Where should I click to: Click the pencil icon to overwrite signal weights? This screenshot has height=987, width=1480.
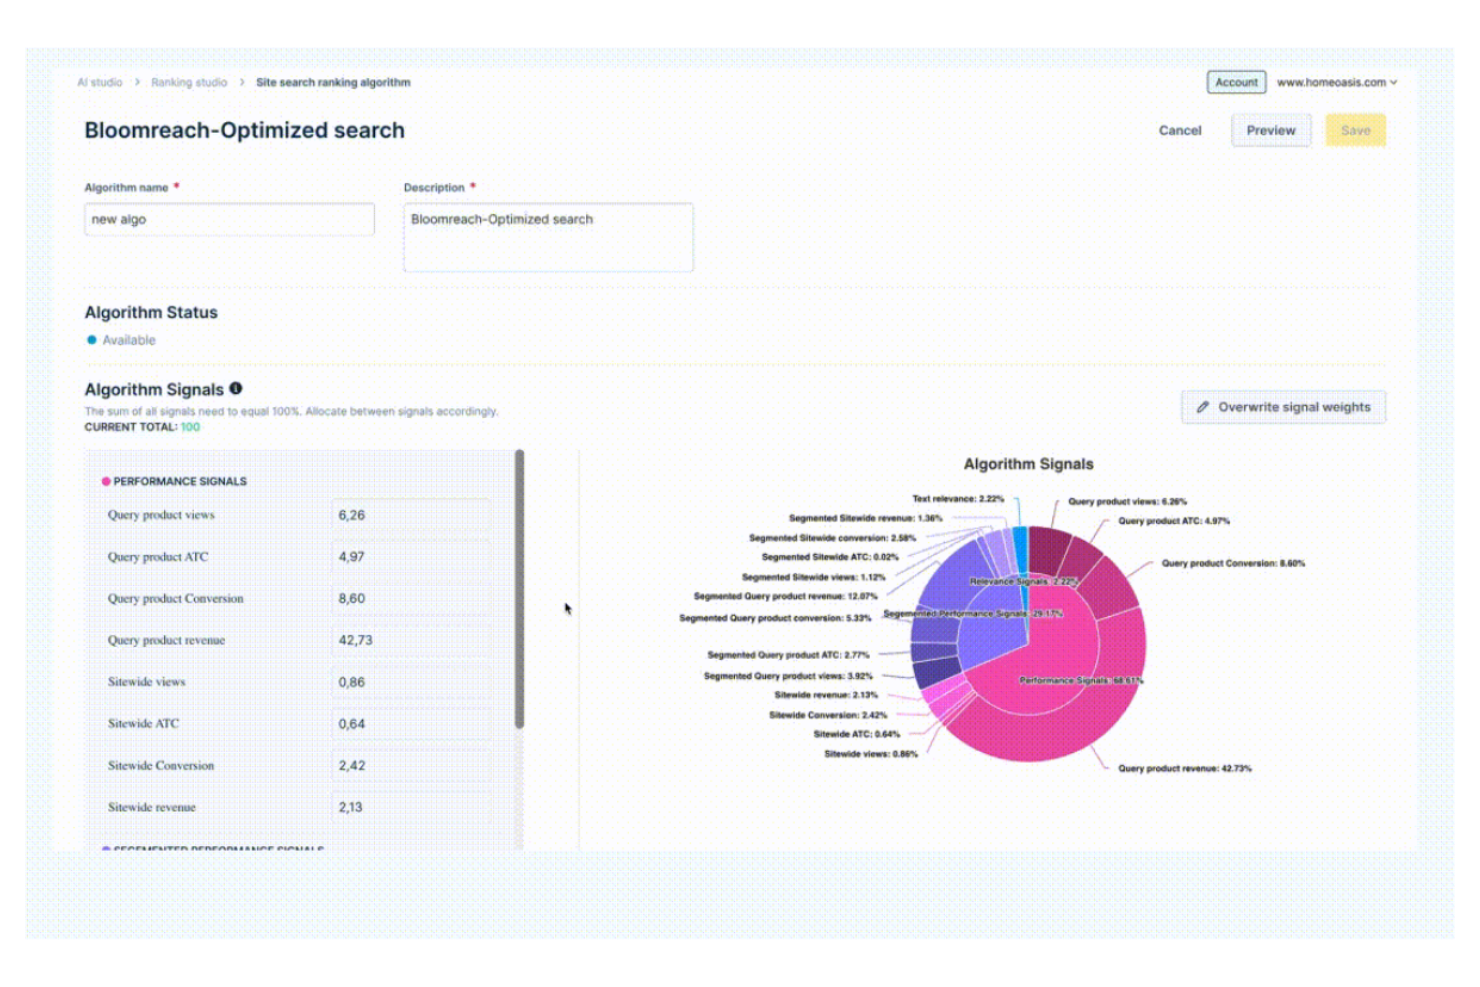[x=1203, y=407]
